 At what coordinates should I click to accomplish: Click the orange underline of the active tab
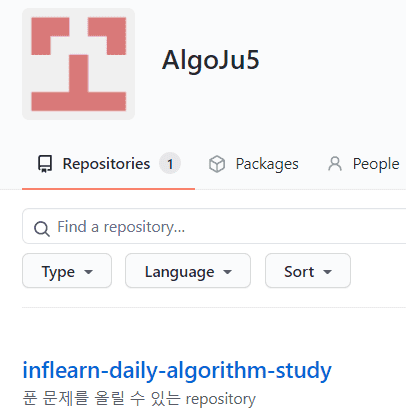[x=108, y=189]
